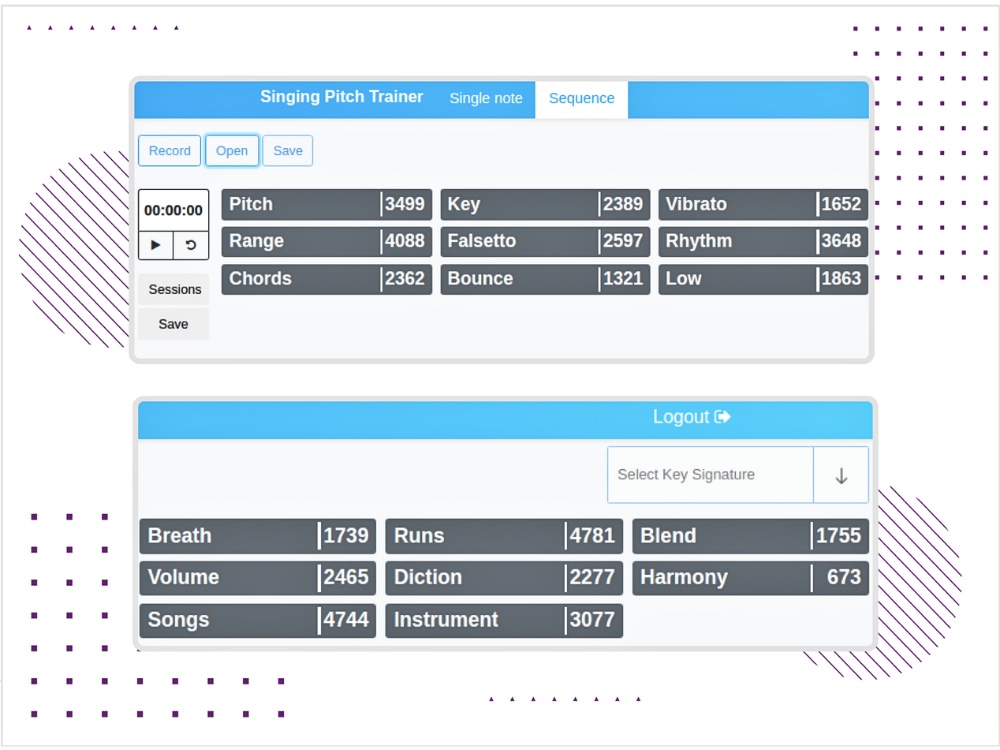Select the Rhythm 3648 item
1000x750 pixels.
763,242
